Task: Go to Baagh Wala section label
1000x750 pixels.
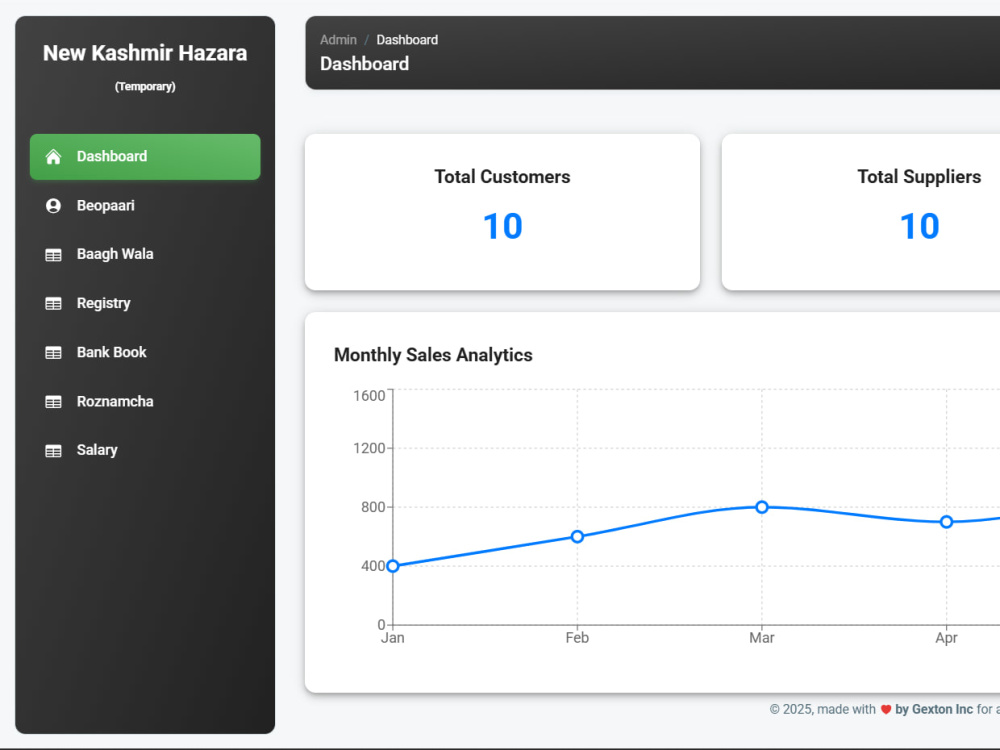Action: point(115,254)
